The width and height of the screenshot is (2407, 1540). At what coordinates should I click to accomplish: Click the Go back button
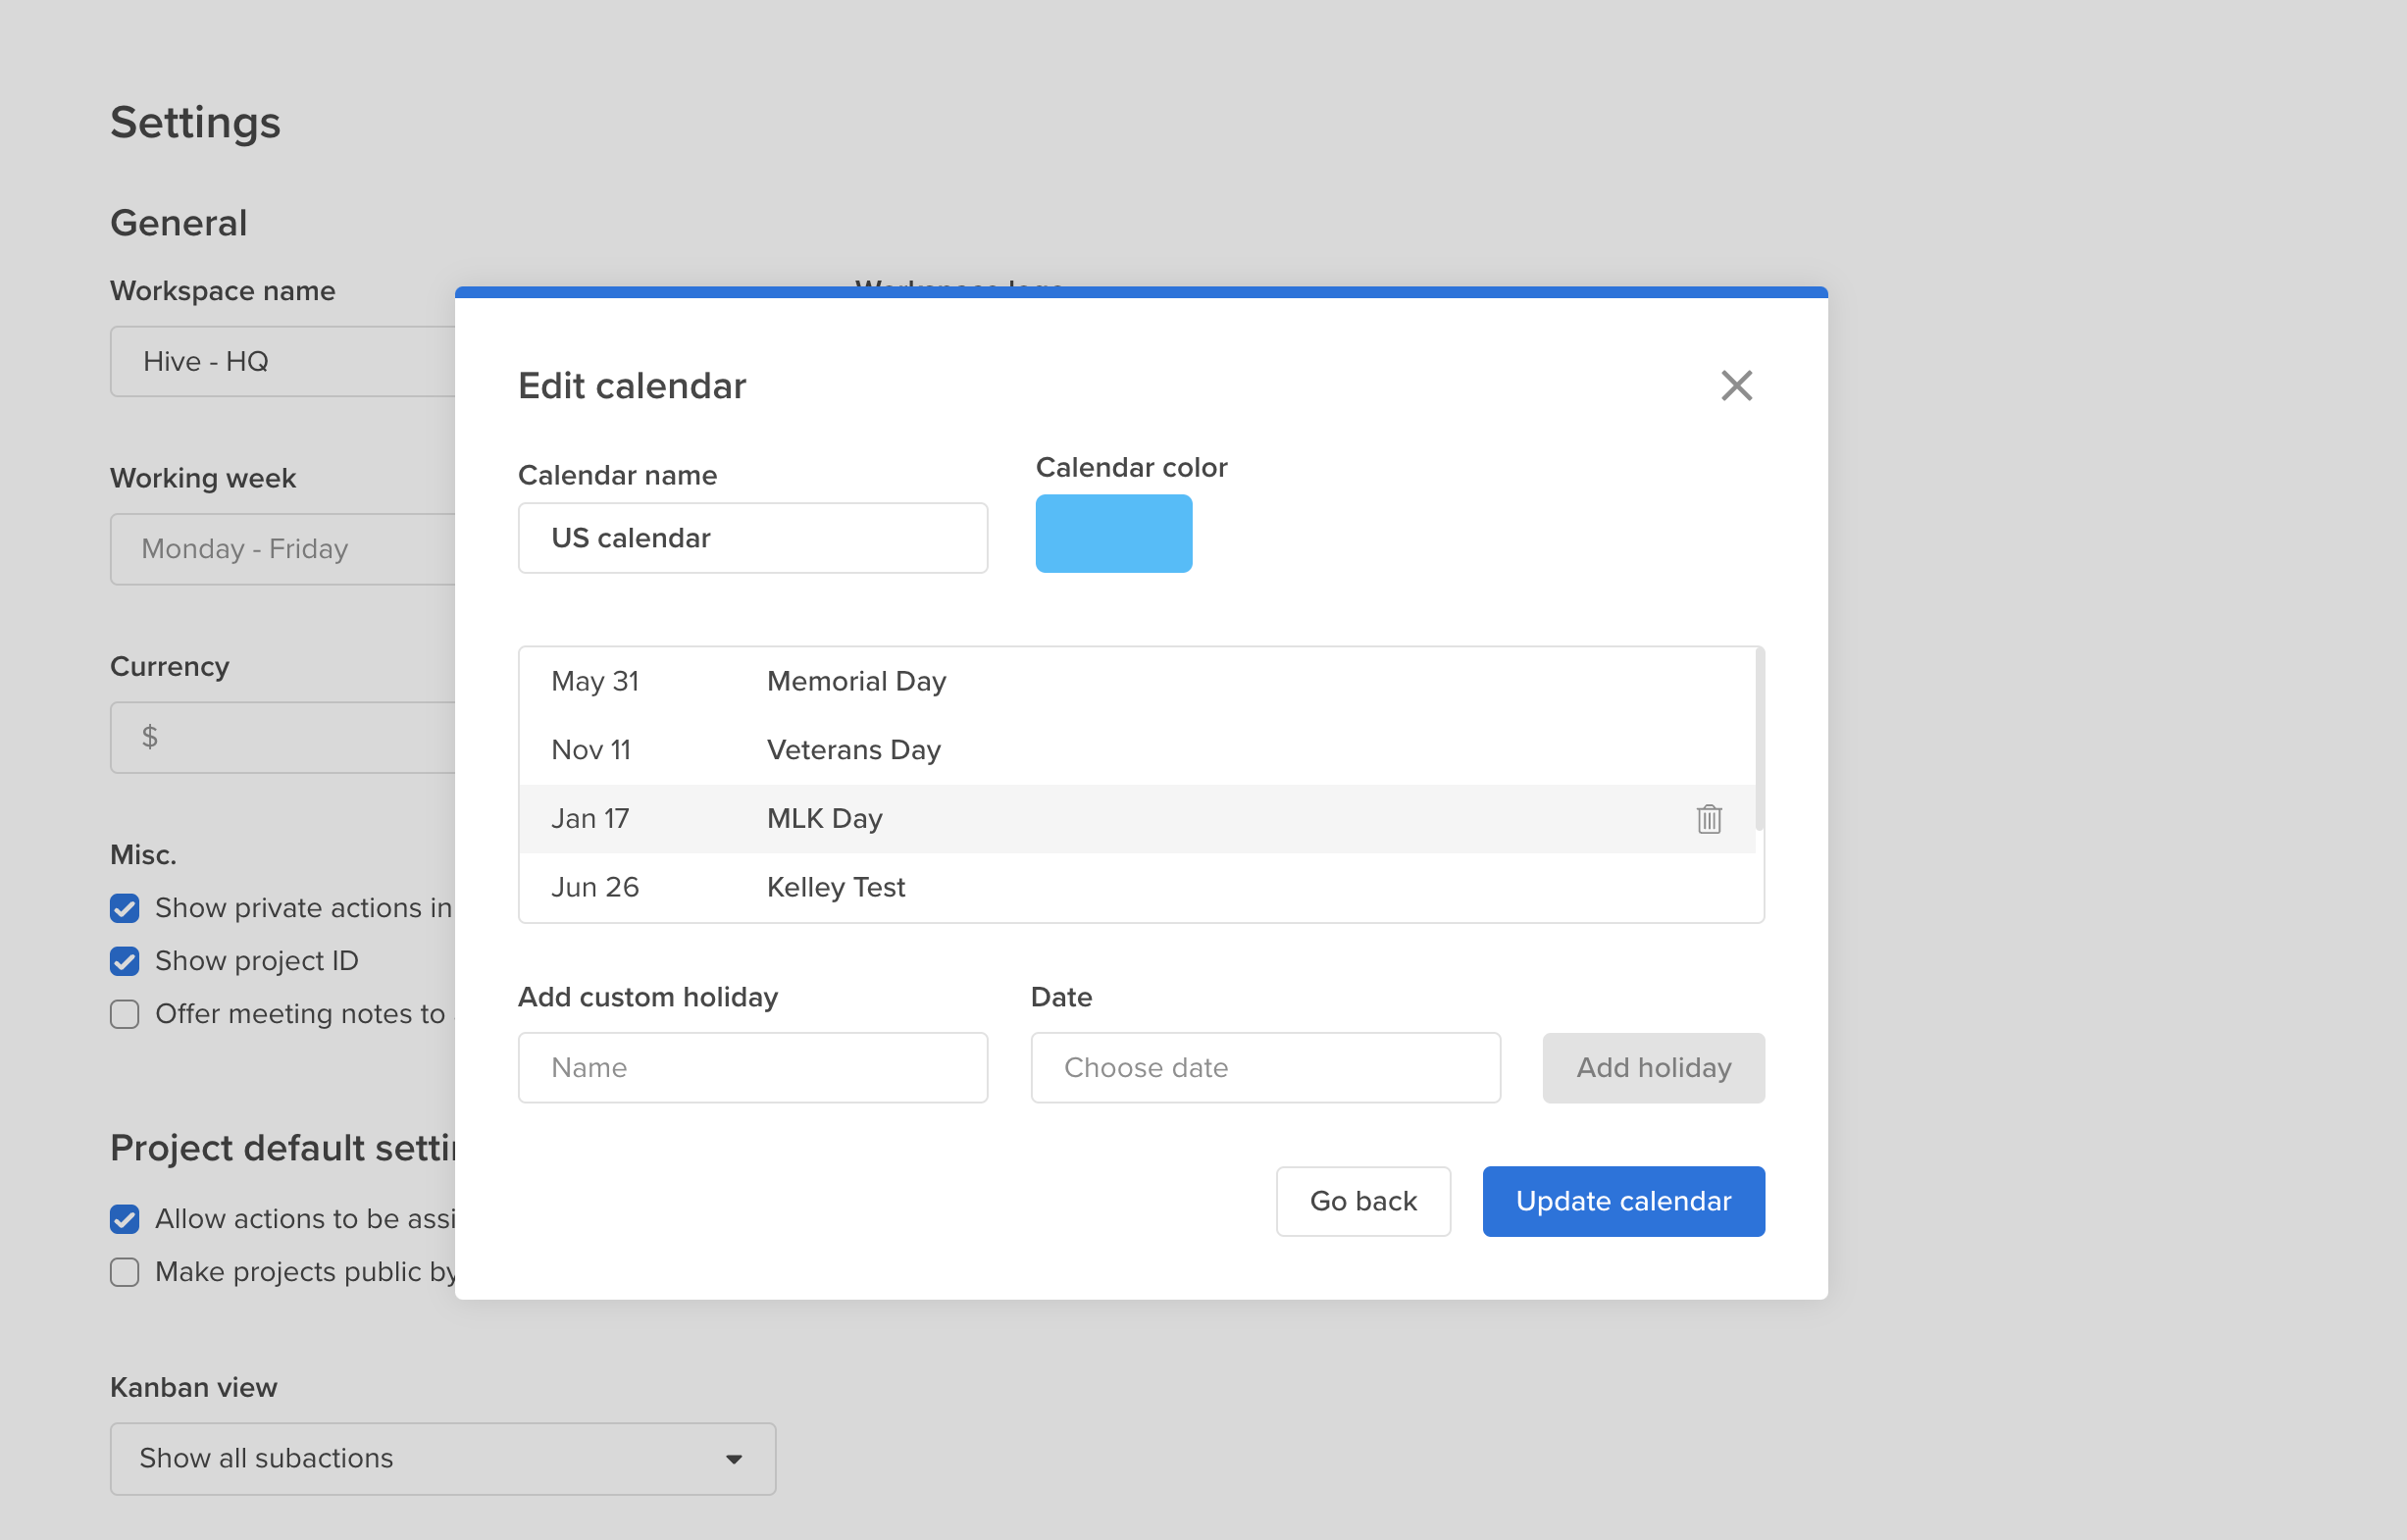click(1362, 1201)
